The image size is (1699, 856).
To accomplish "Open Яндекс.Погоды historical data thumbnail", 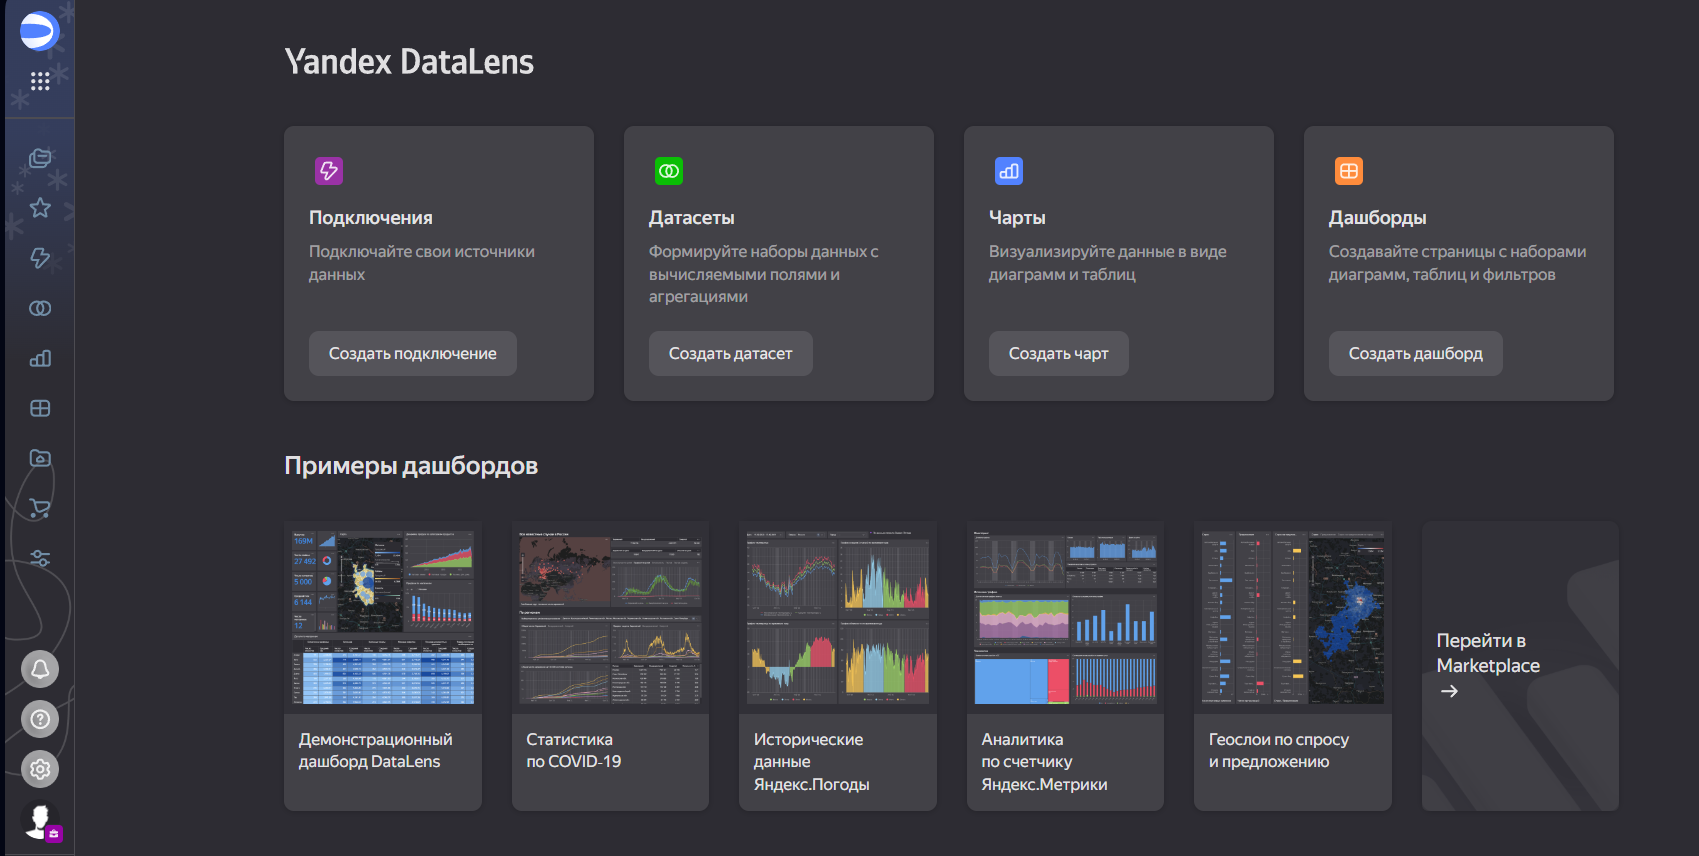I will pyautogui.click(x=838, y=618).
